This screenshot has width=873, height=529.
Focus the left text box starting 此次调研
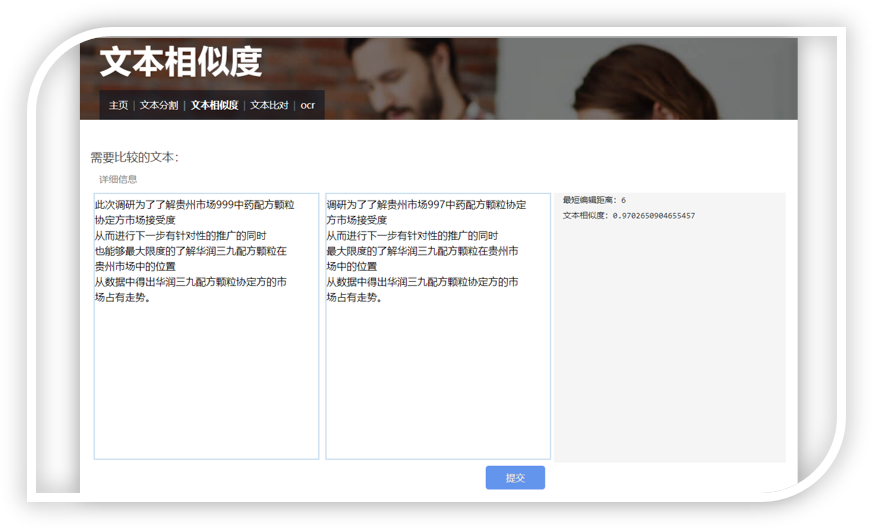[x=207, y=326]
